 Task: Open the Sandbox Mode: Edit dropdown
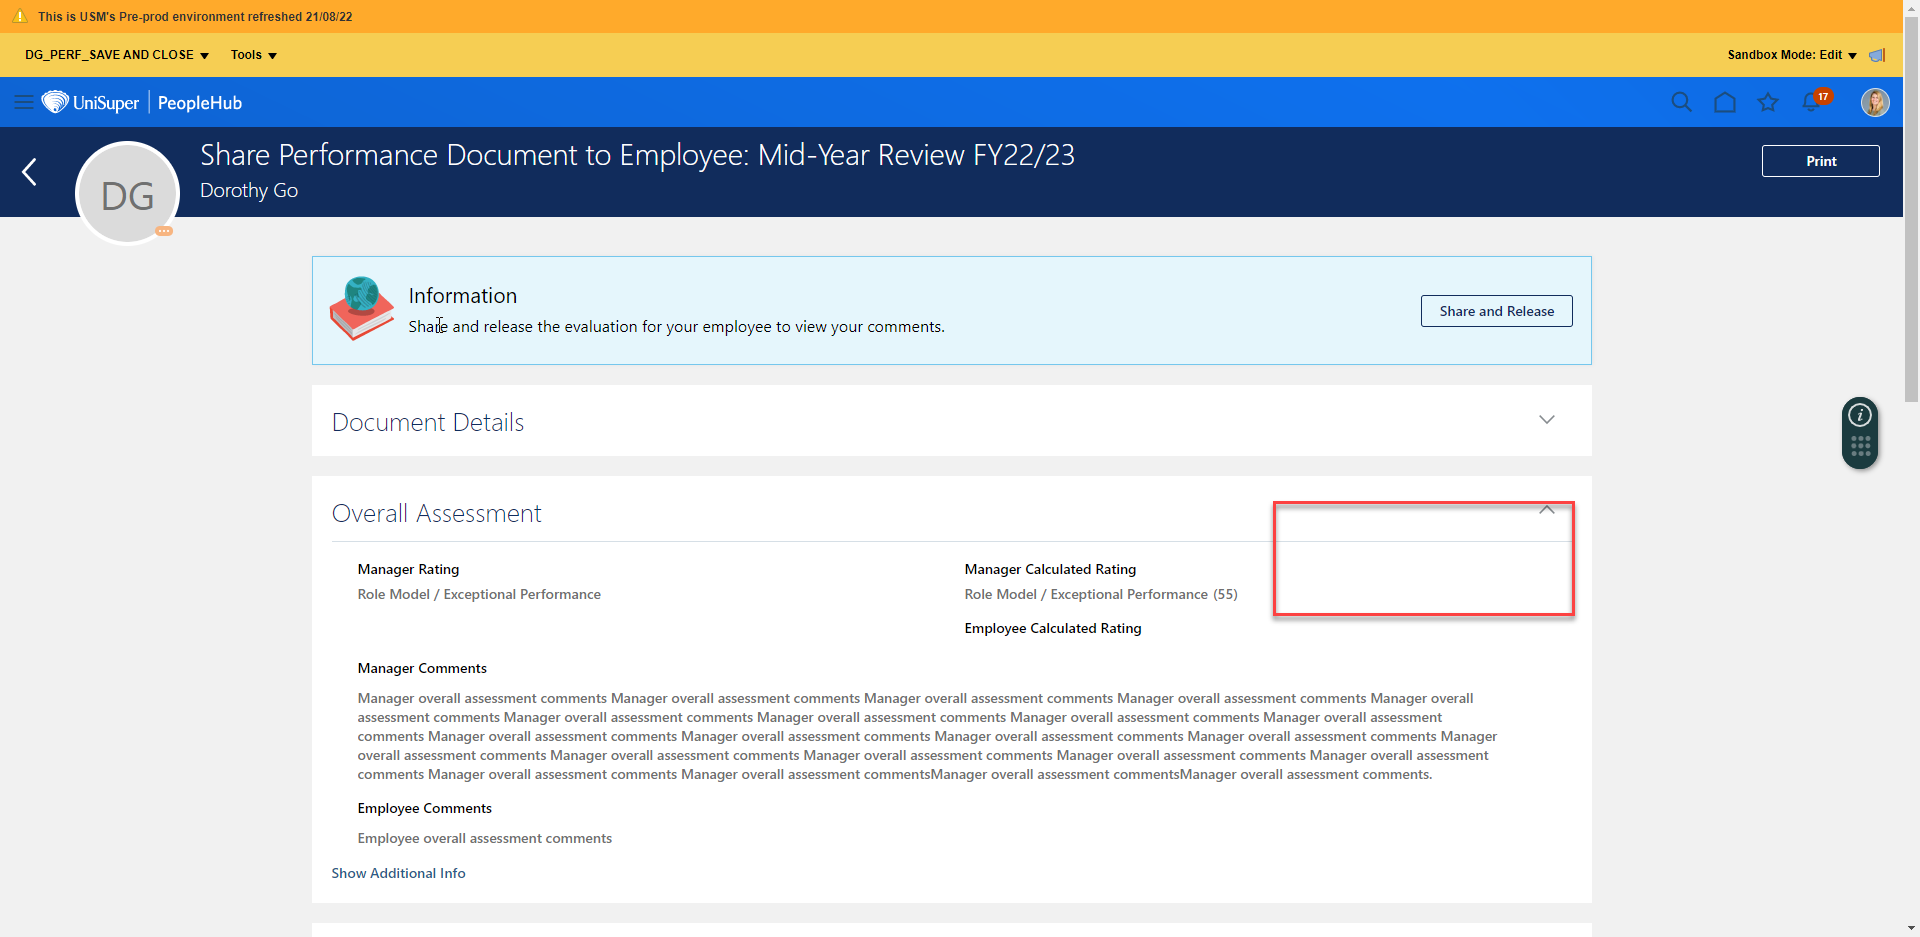1789,55
